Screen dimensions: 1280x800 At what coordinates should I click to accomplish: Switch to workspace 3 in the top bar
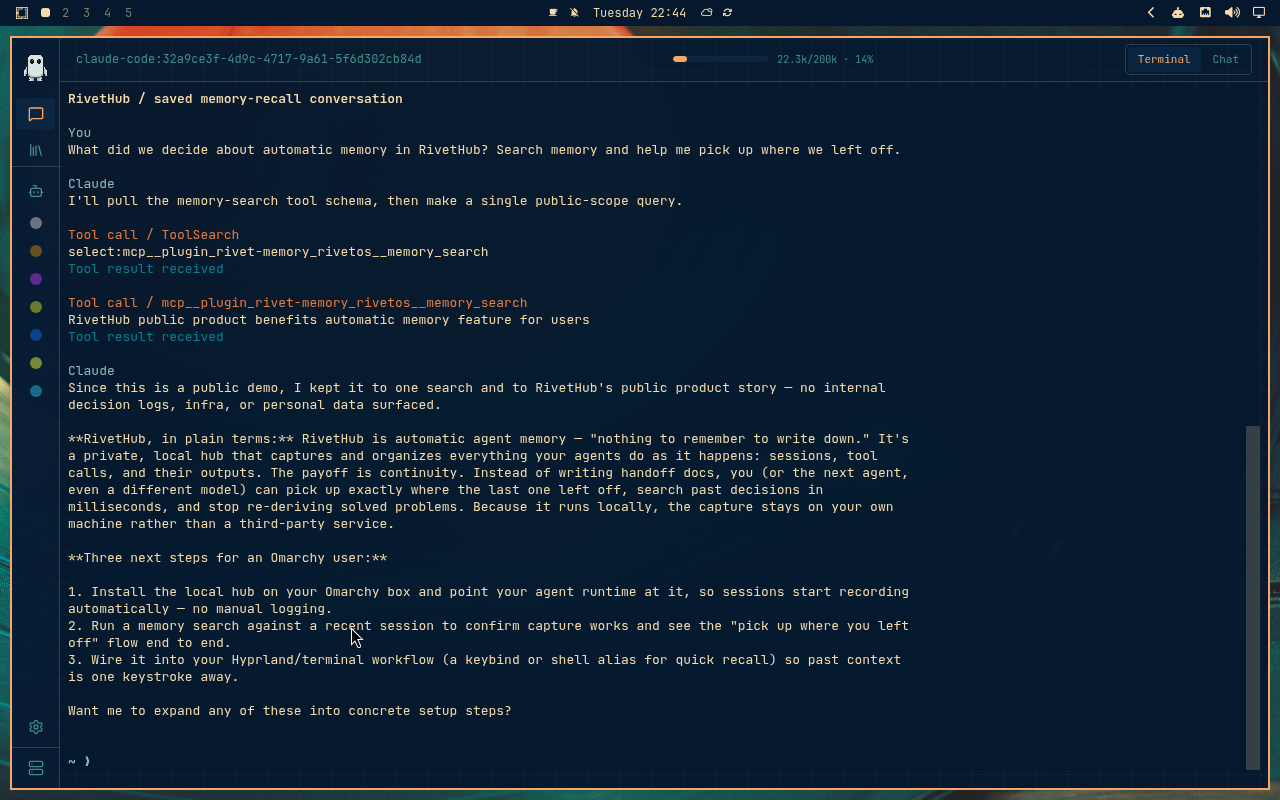[x=87, y=13]
